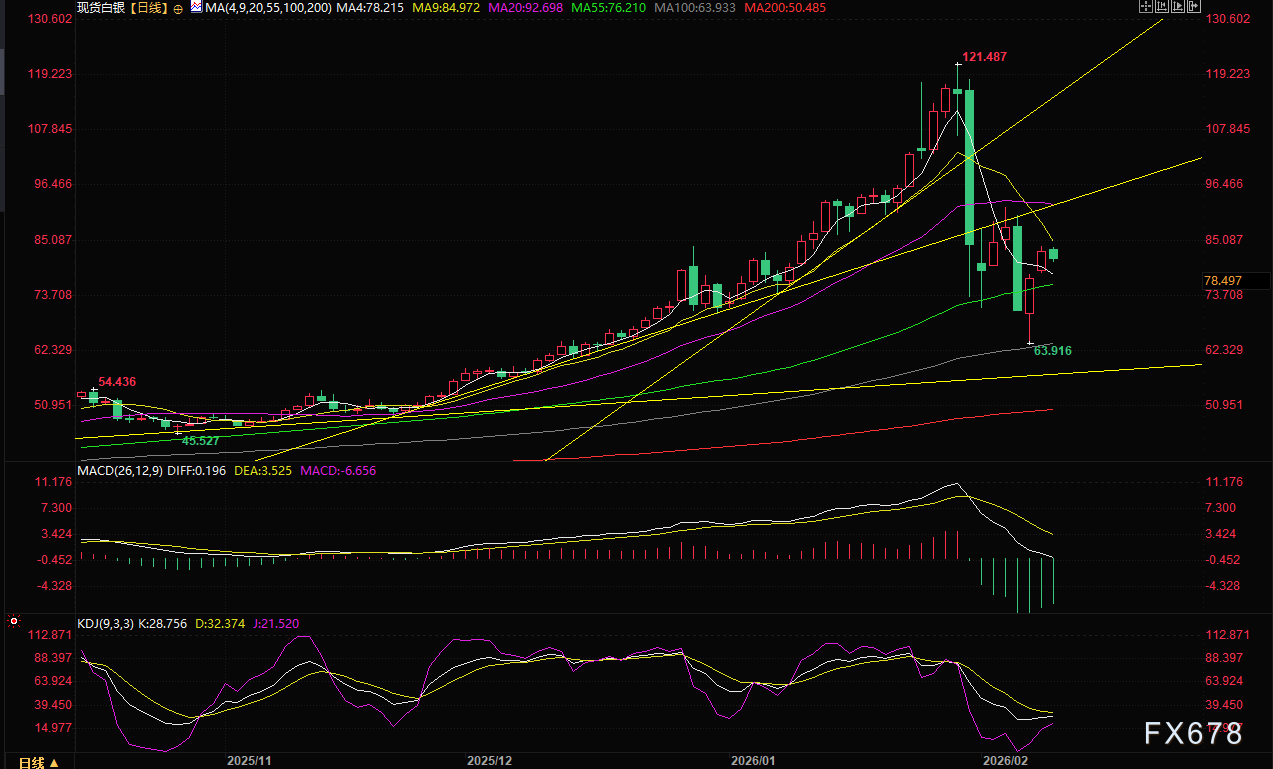Click the 2026/01 date axis label
The image size is (1273, 769).
pos(753,760)
